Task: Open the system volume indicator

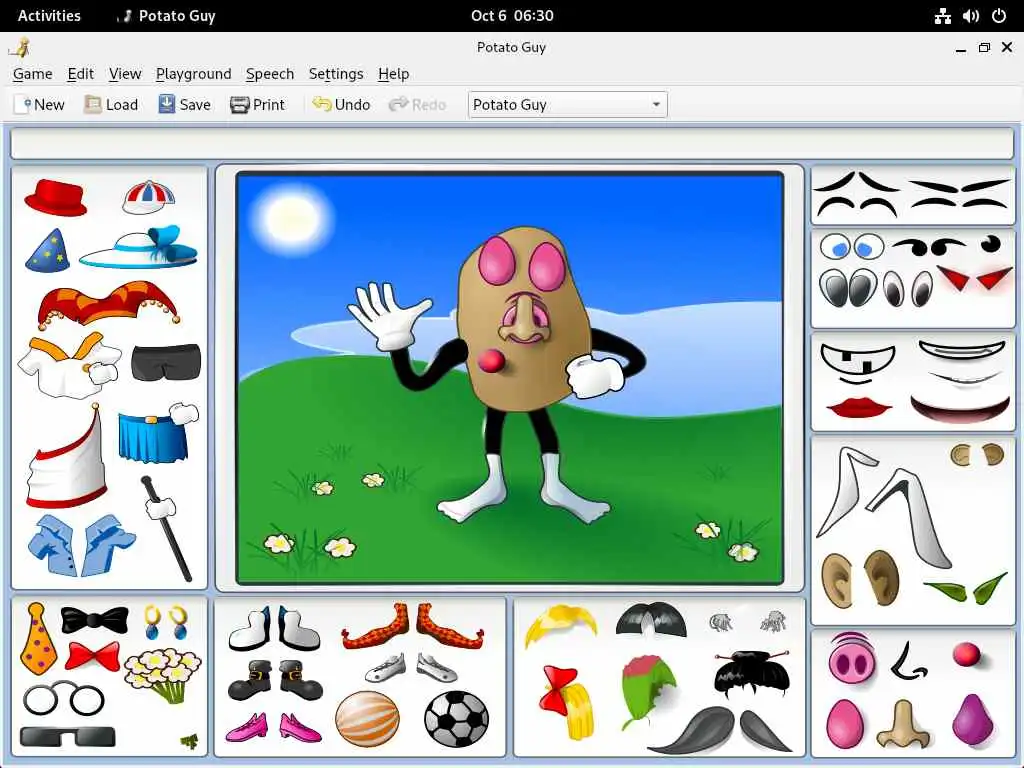Action: (970, 16)
